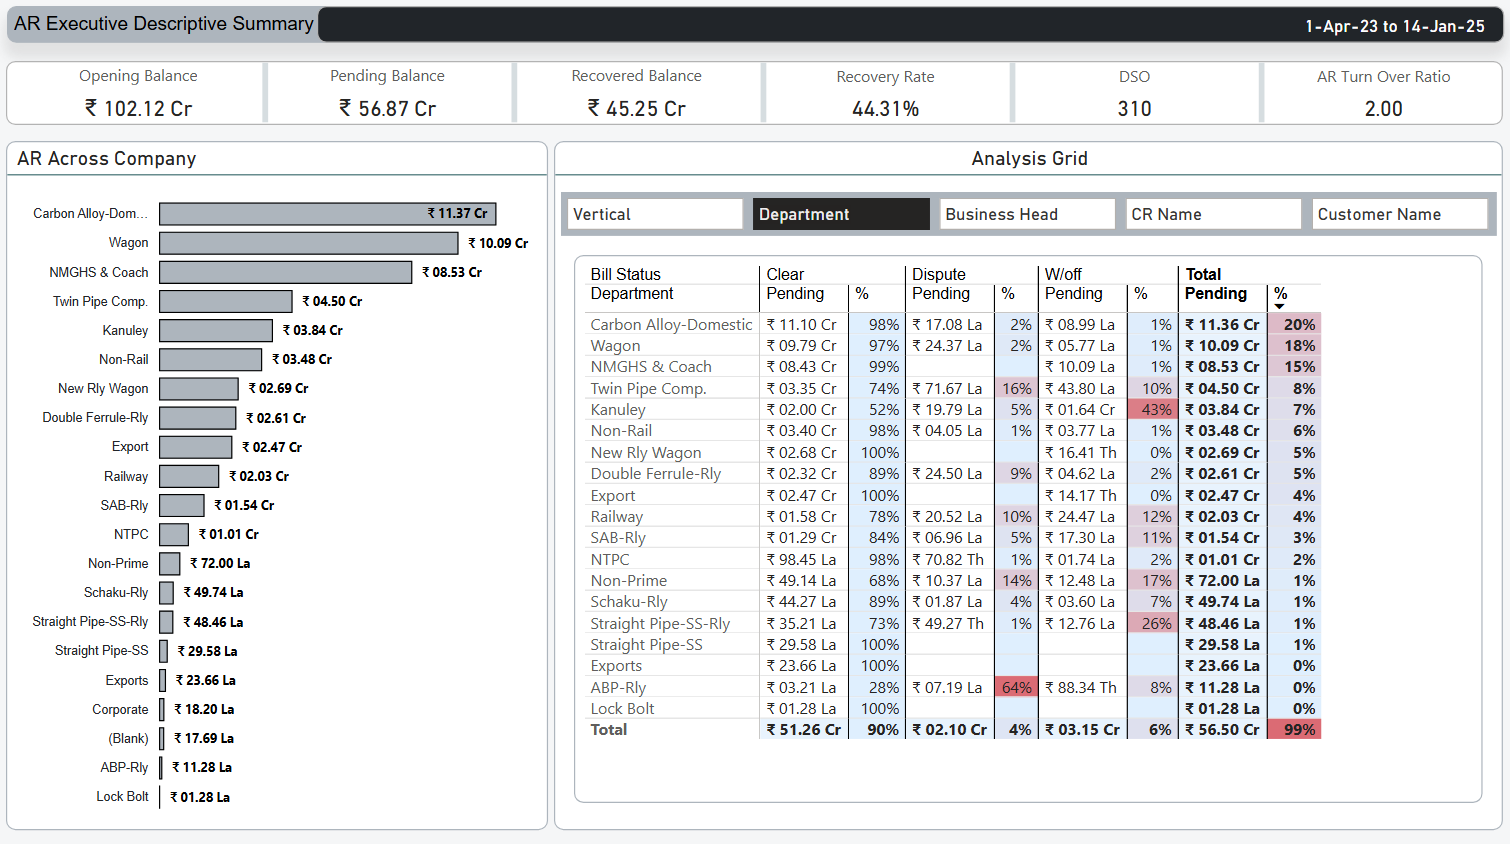The height and width of the screenshot is (844, 1510).
Task: Click the New Rly Wagon grid row
Action: pos(954,452)
